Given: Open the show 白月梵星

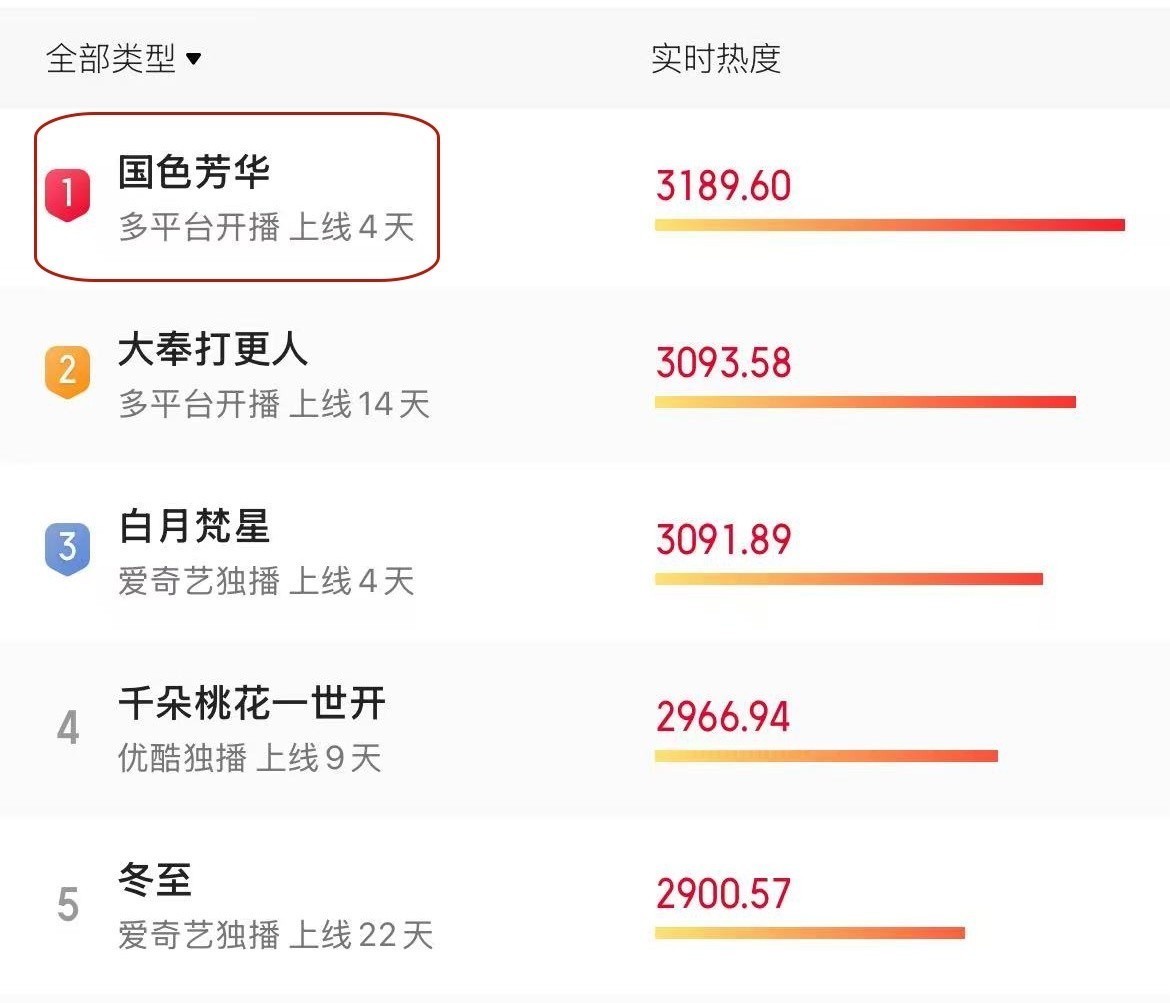Looking at the screenshot, I should point(194,527).
